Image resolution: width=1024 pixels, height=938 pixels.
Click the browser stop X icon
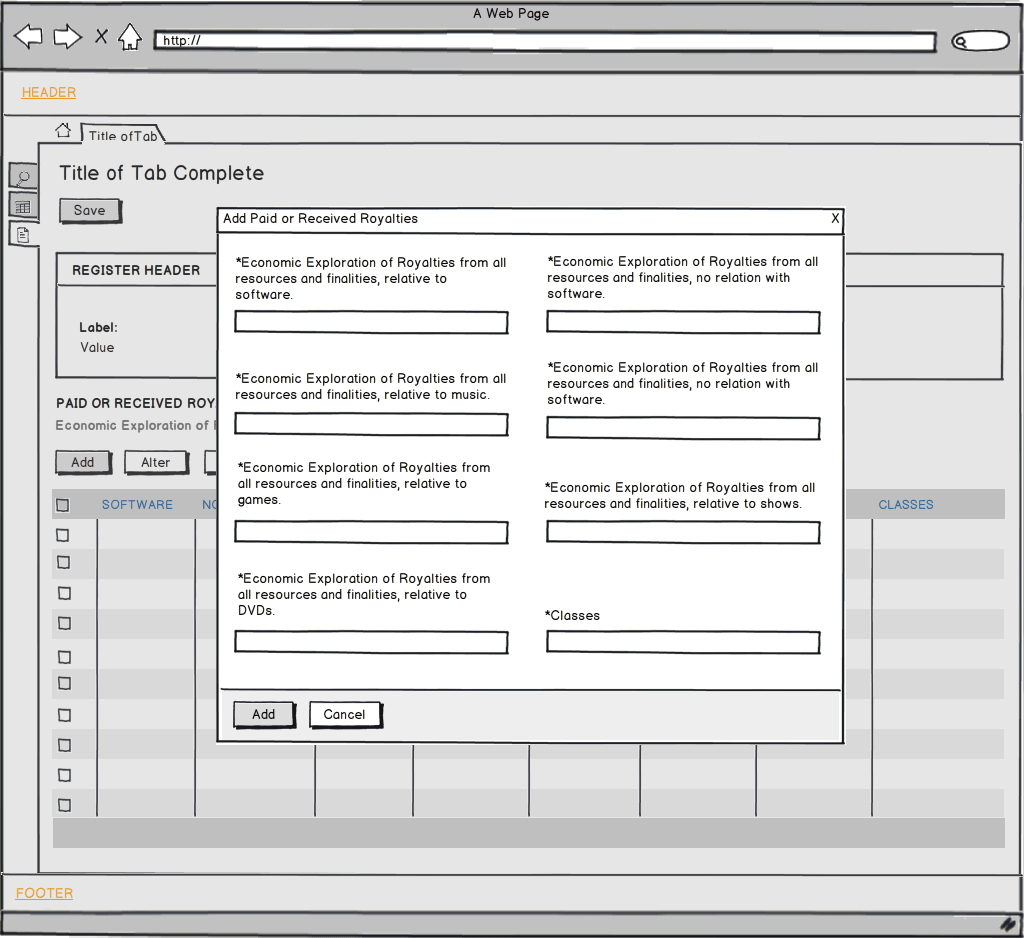101,36
